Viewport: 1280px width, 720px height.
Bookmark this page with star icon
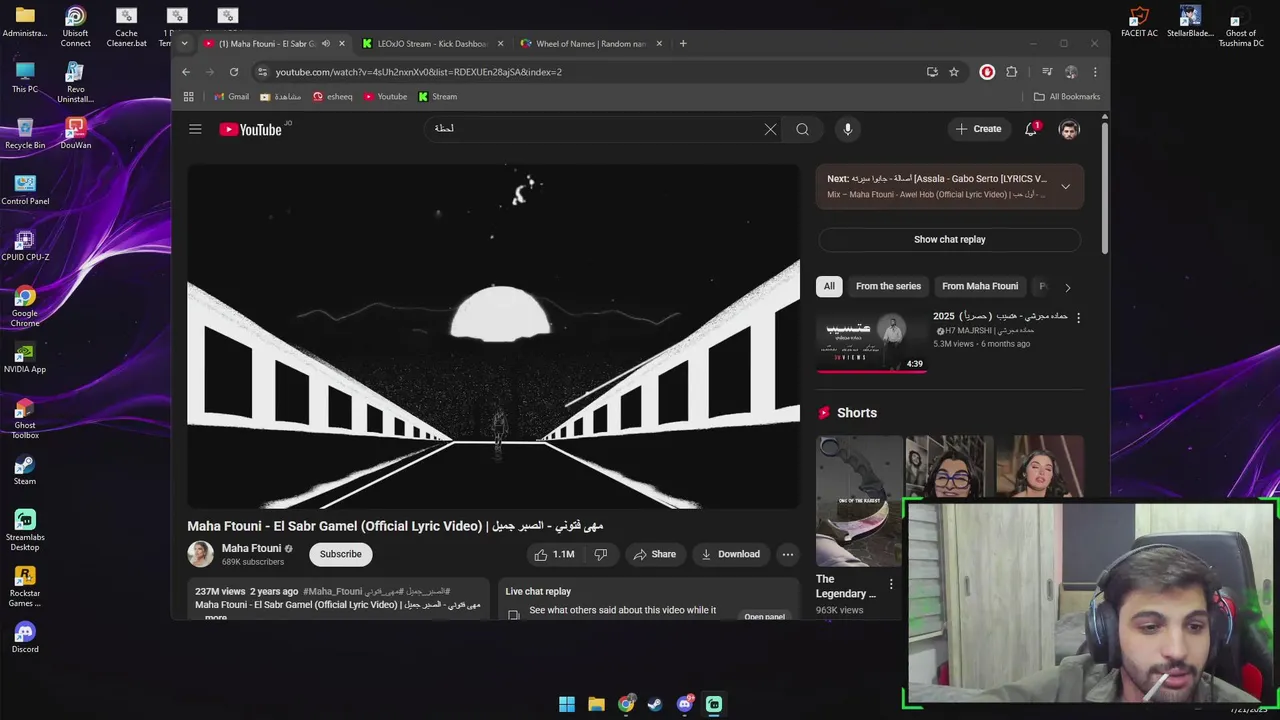[x=954, y=72]
